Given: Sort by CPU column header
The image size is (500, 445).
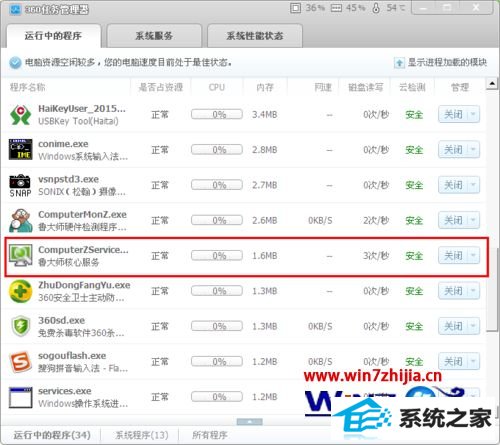Looking at the screenshot, I should [x=217, y=87].
